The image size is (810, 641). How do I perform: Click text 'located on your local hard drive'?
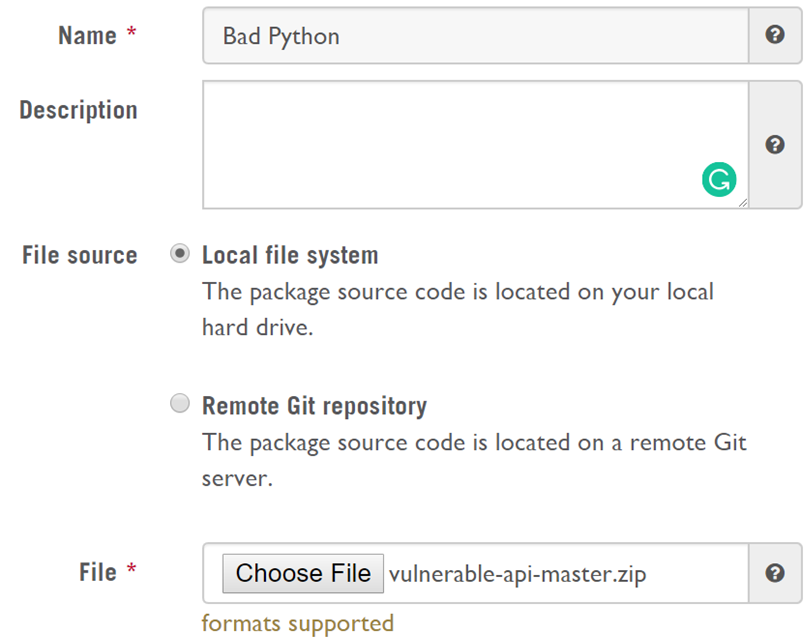point(458,309)
